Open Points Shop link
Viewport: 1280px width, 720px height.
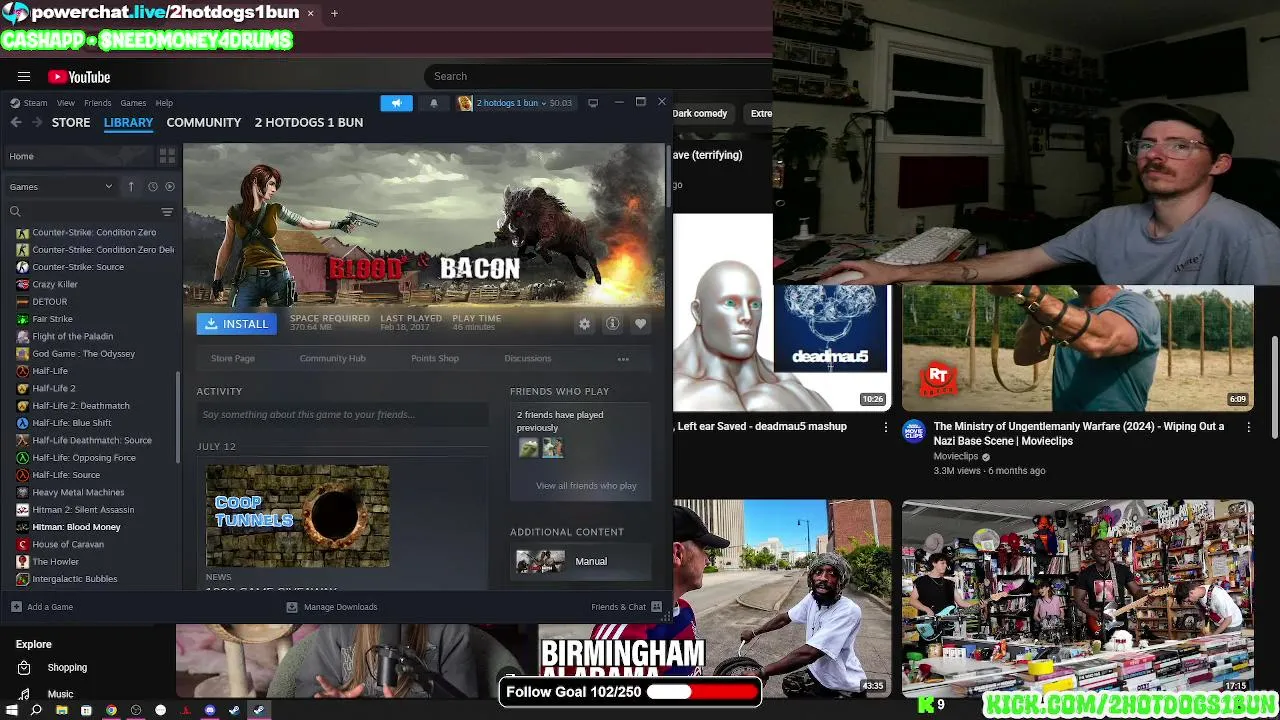pyautogui.click(x=435, y=358)
